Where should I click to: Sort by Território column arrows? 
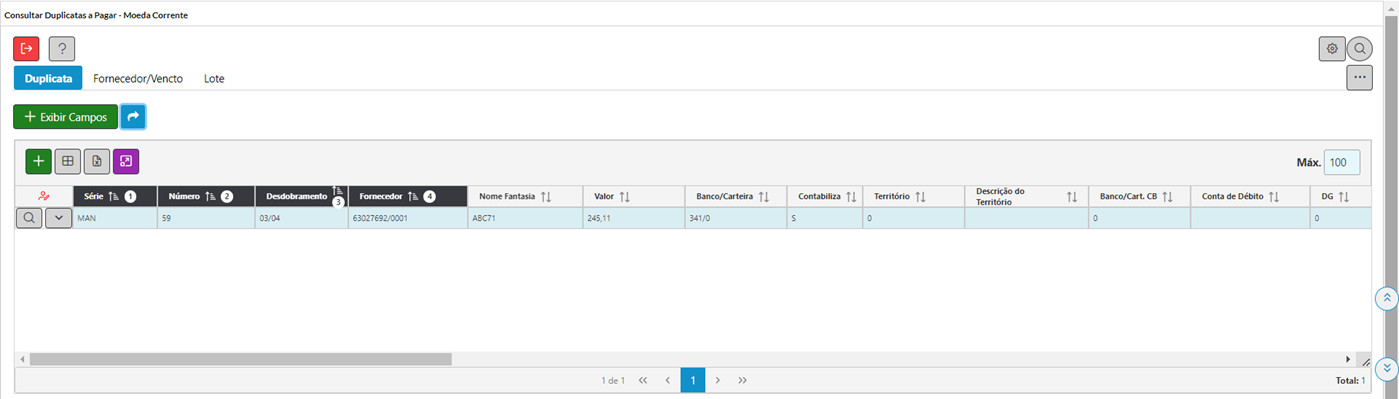click(x=921, y=197)
